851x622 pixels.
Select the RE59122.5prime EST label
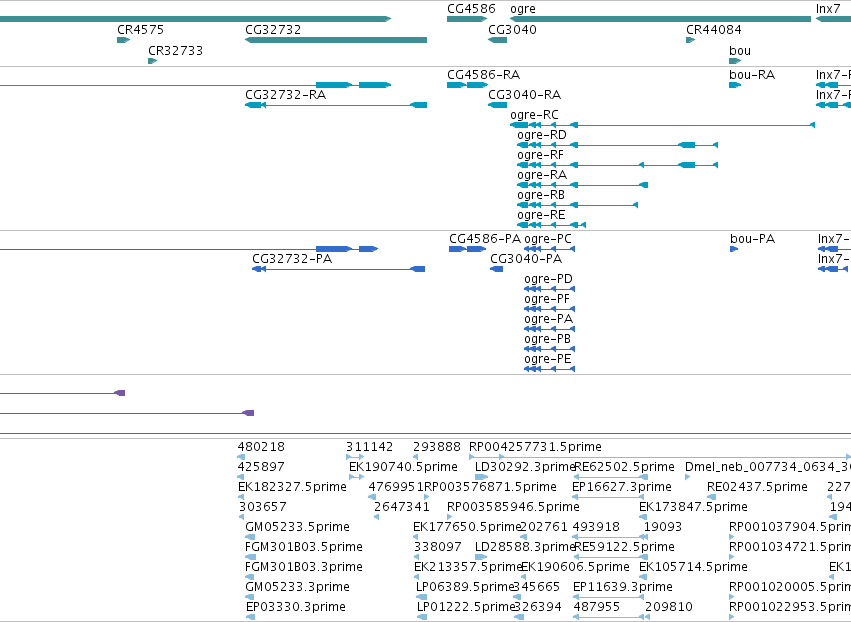click(x=624, y=548)
